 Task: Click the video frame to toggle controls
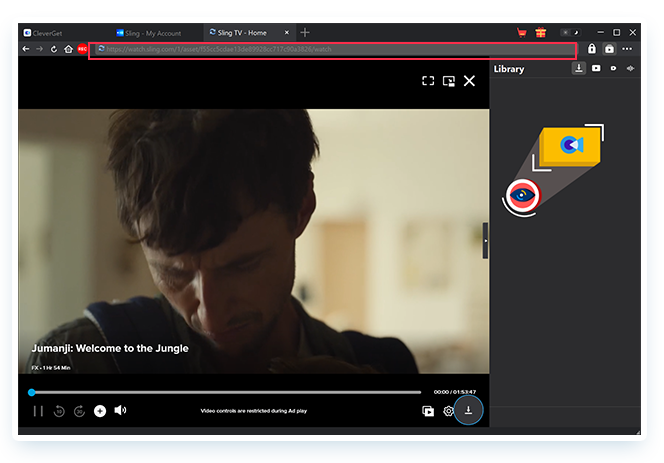[x=254, y=241]
